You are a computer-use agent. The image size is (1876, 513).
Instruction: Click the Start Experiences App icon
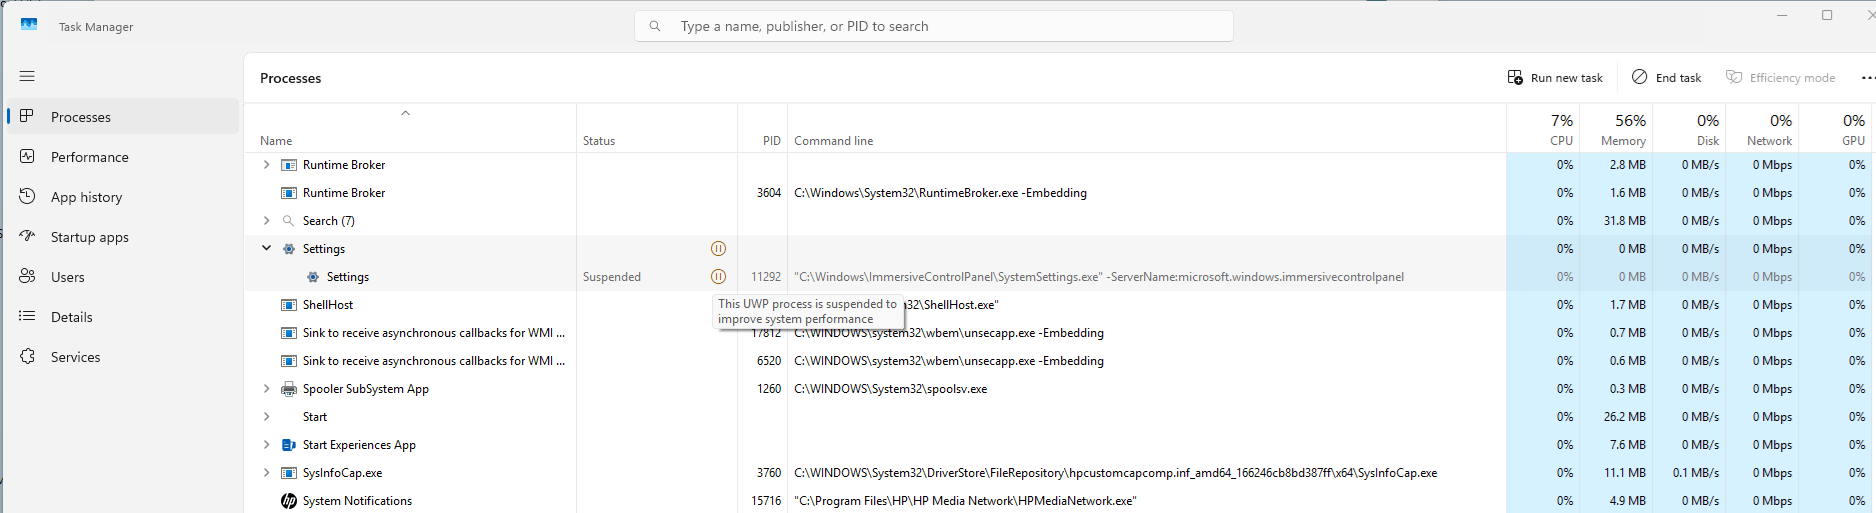pyautogui.click(x=289, y=445)
